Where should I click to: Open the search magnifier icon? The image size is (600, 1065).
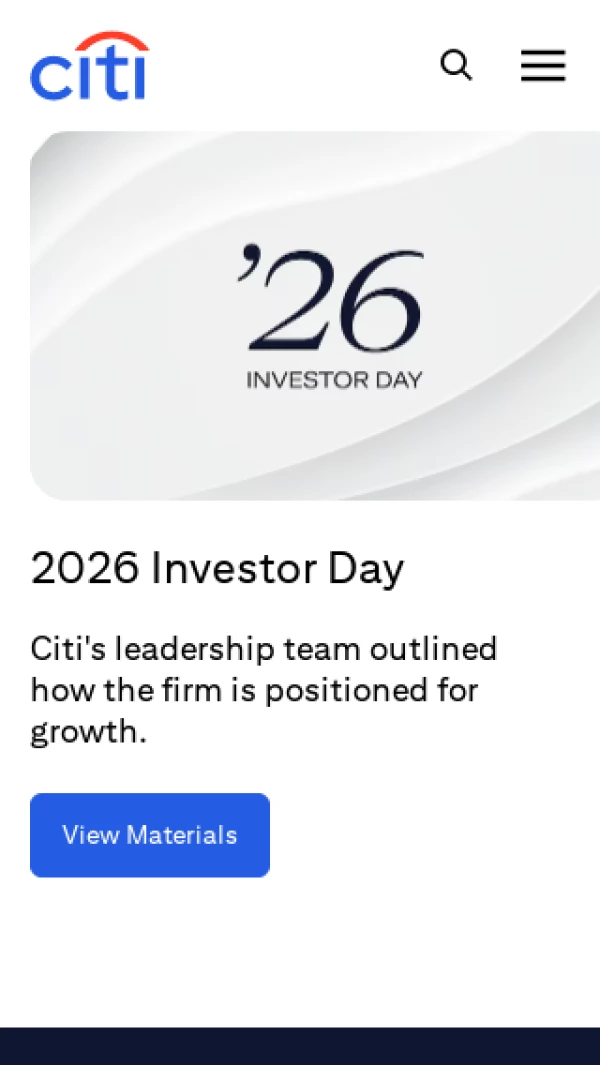click(x=456, y=65)
